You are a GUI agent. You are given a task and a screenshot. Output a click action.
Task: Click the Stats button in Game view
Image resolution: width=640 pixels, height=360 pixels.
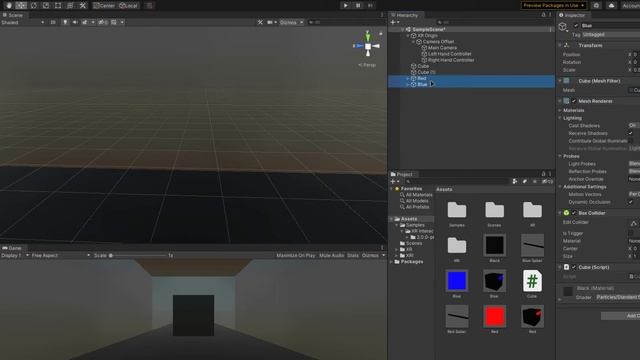353,256
